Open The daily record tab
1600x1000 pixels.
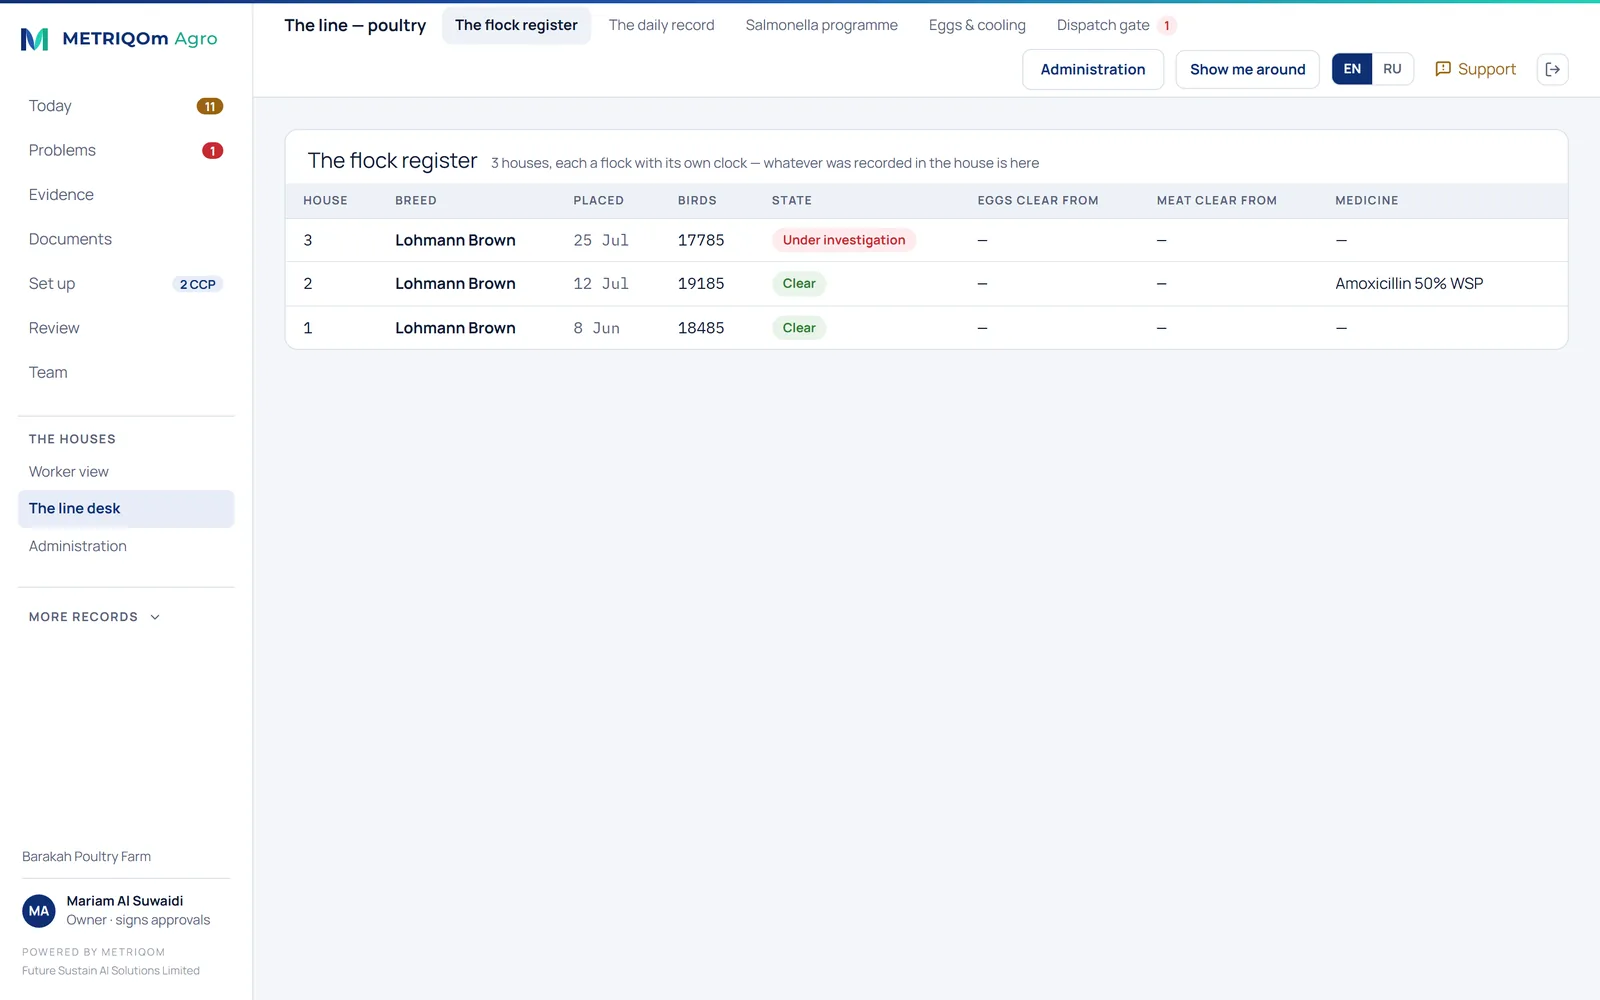click(x=662, y=25)
